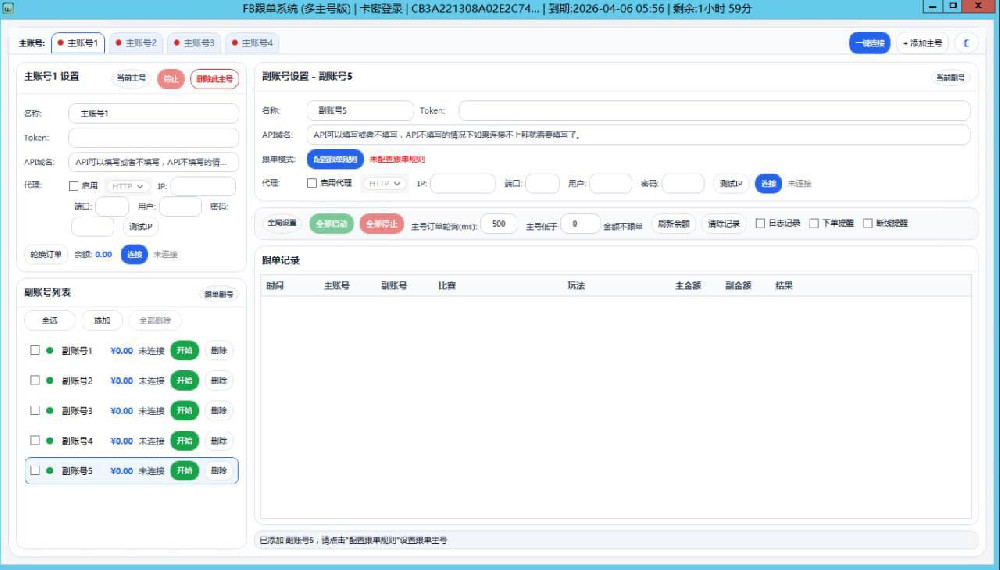Click the 用户 field in 主账号1 设置
This screenshot has width=1000, height=570.
180,206
